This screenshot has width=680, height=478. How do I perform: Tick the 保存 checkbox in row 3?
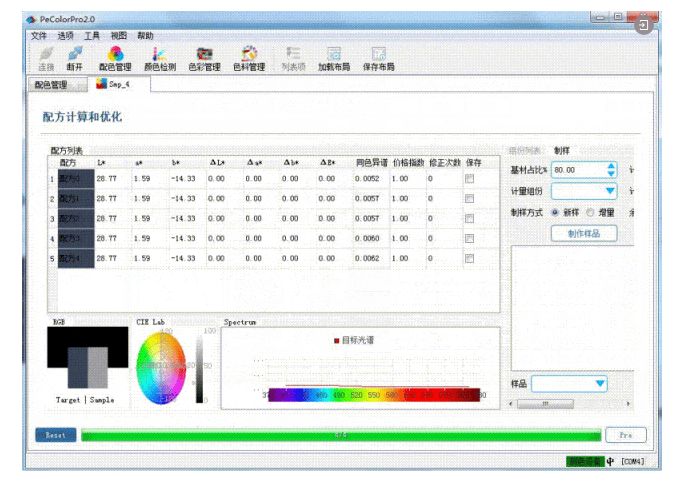click(469, 218)
